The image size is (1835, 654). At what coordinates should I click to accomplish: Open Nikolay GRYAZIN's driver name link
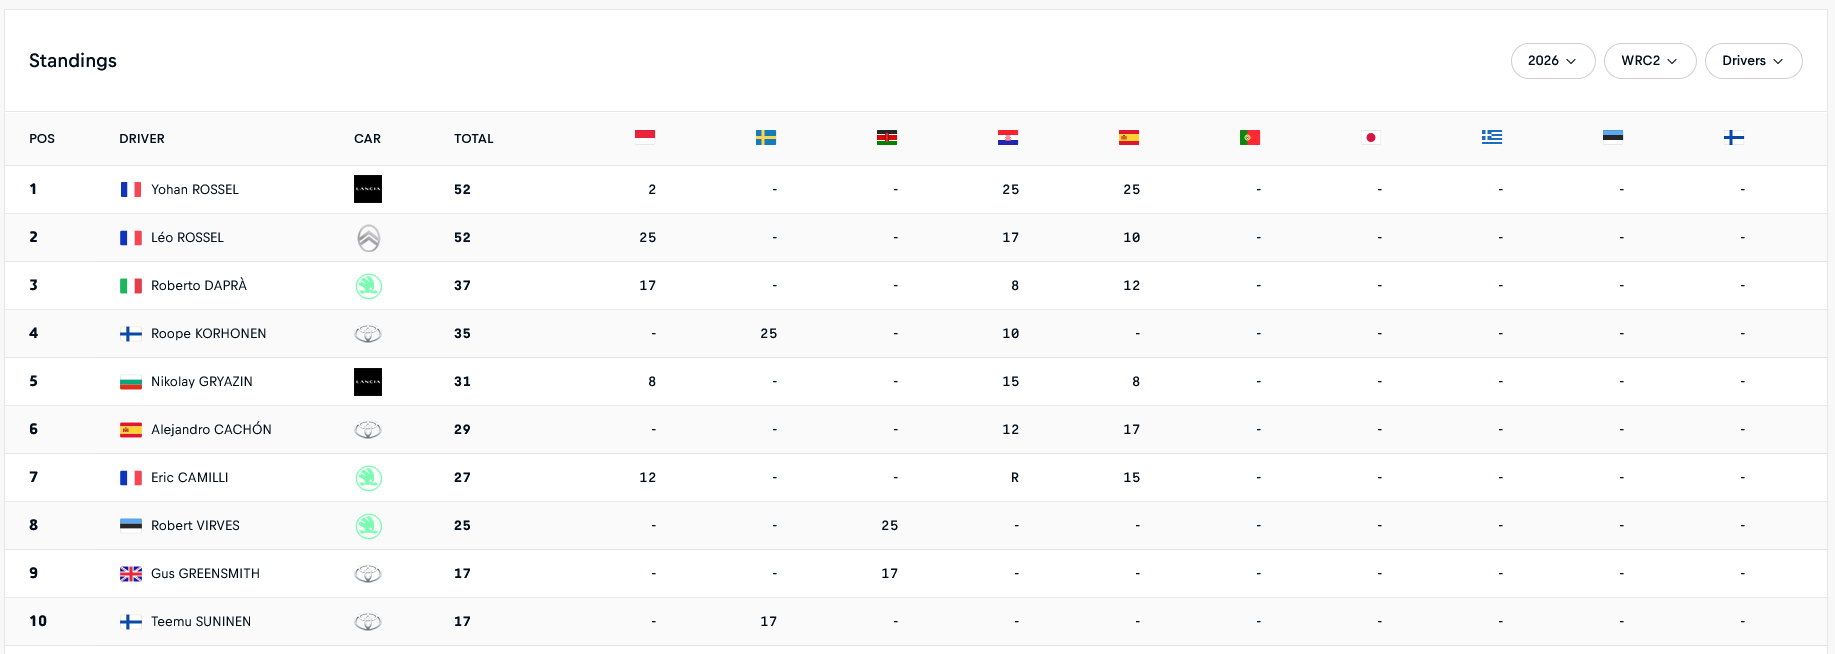(201, 382)
